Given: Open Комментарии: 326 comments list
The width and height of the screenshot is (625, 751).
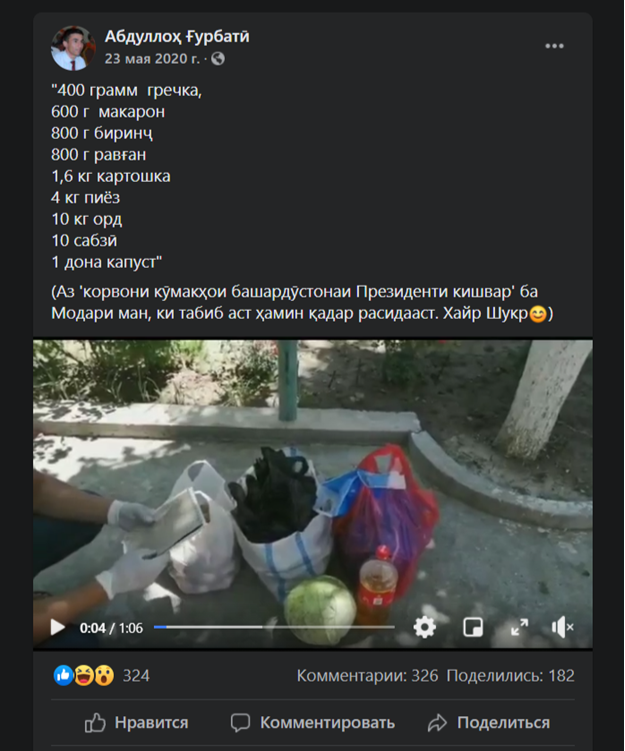Looking at the screenshot, I should (367, 676).
